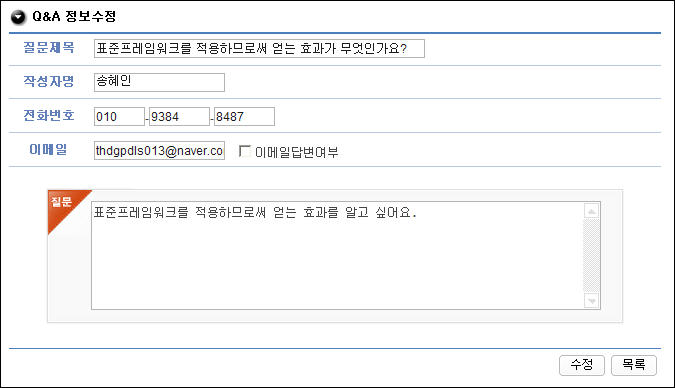Toggle the 이메일답변여부 checkbox
Screen dimensions: 675x388
(x=245, y=151)
